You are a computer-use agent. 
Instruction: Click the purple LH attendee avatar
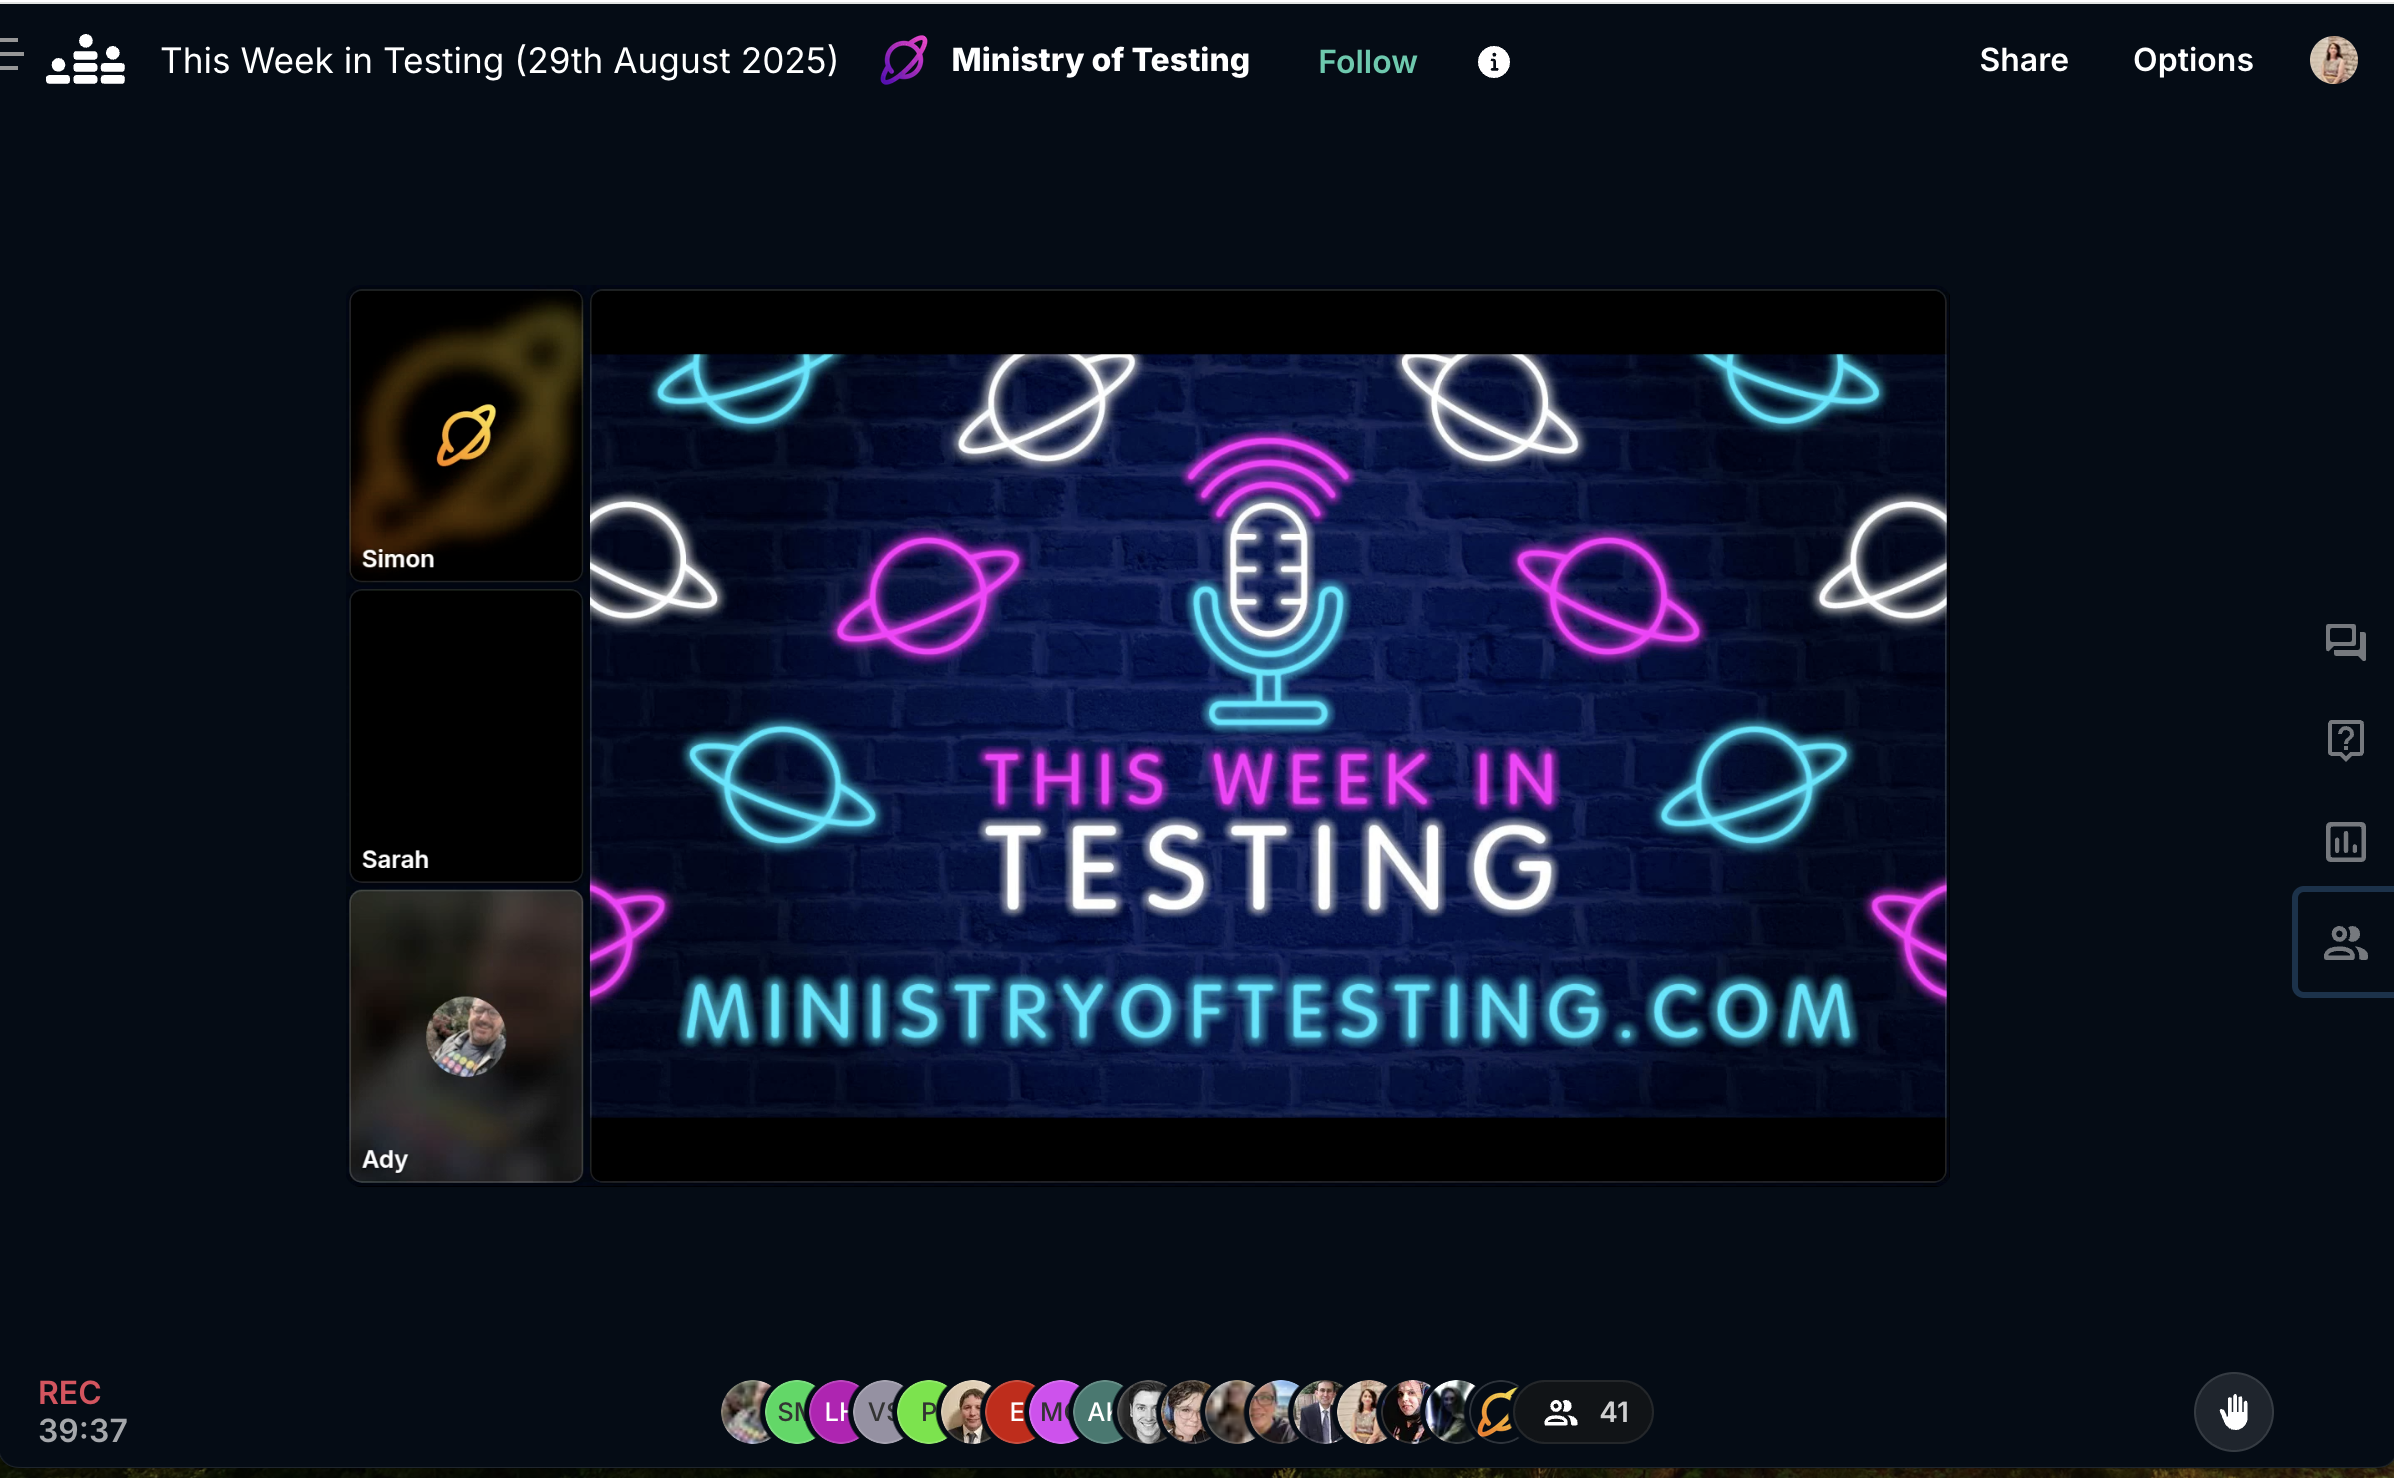pos(835,1412)
